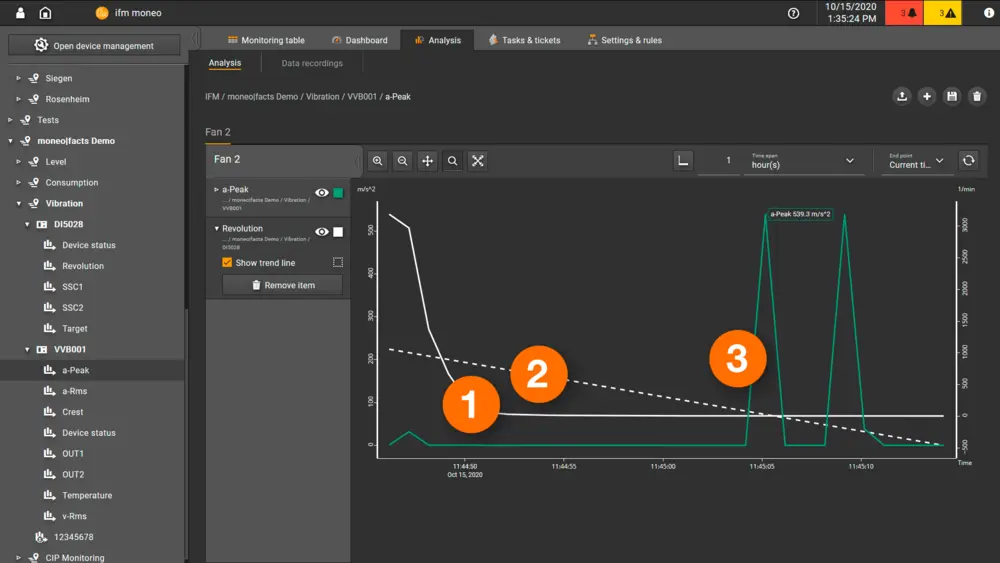This screenshot has width=1000, height=563.
Task: Collapse the moneo|facts Demo node
Action: pyautogui.click(x=10, y=141)
